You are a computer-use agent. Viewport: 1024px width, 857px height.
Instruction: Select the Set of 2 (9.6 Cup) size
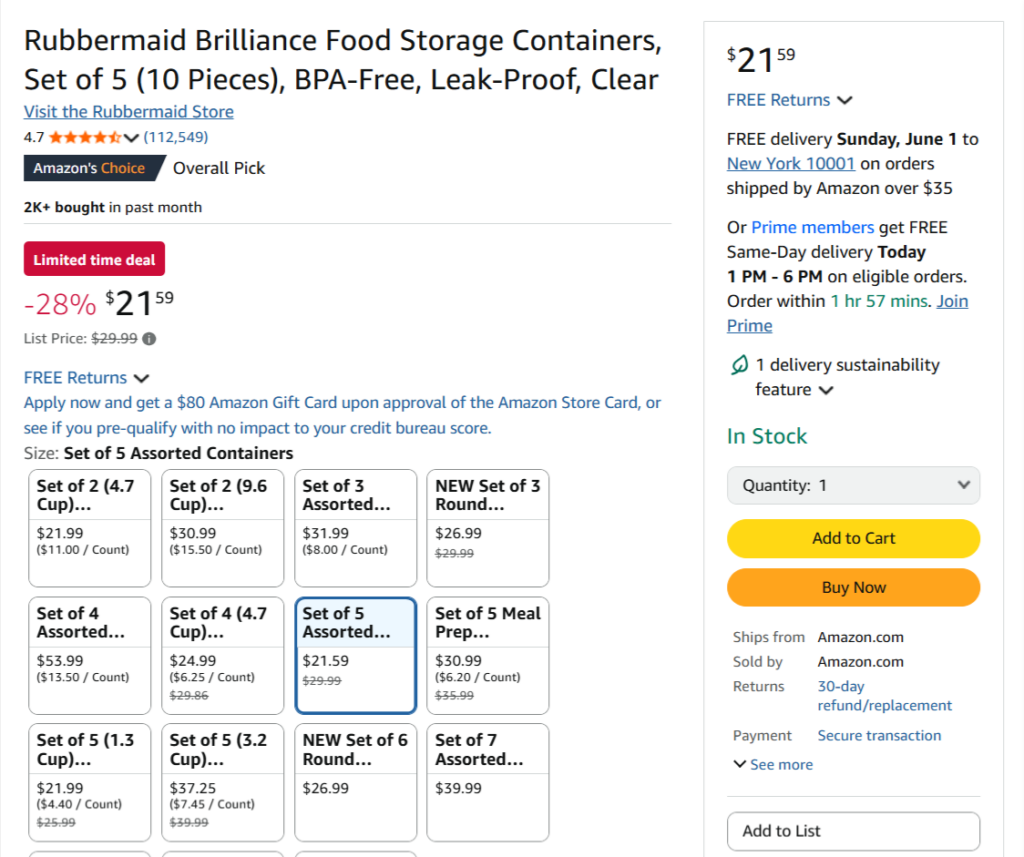click(222, 527)
